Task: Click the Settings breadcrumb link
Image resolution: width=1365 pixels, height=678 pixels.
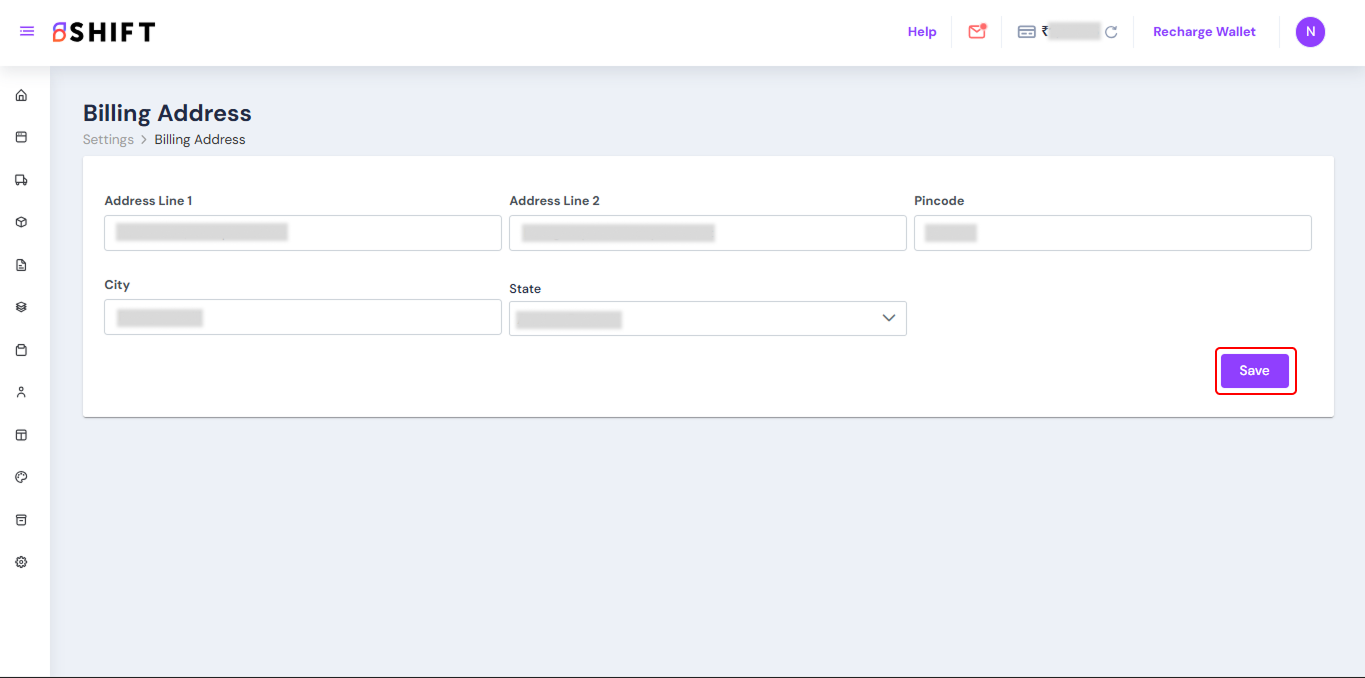Action: pos(108,140)
